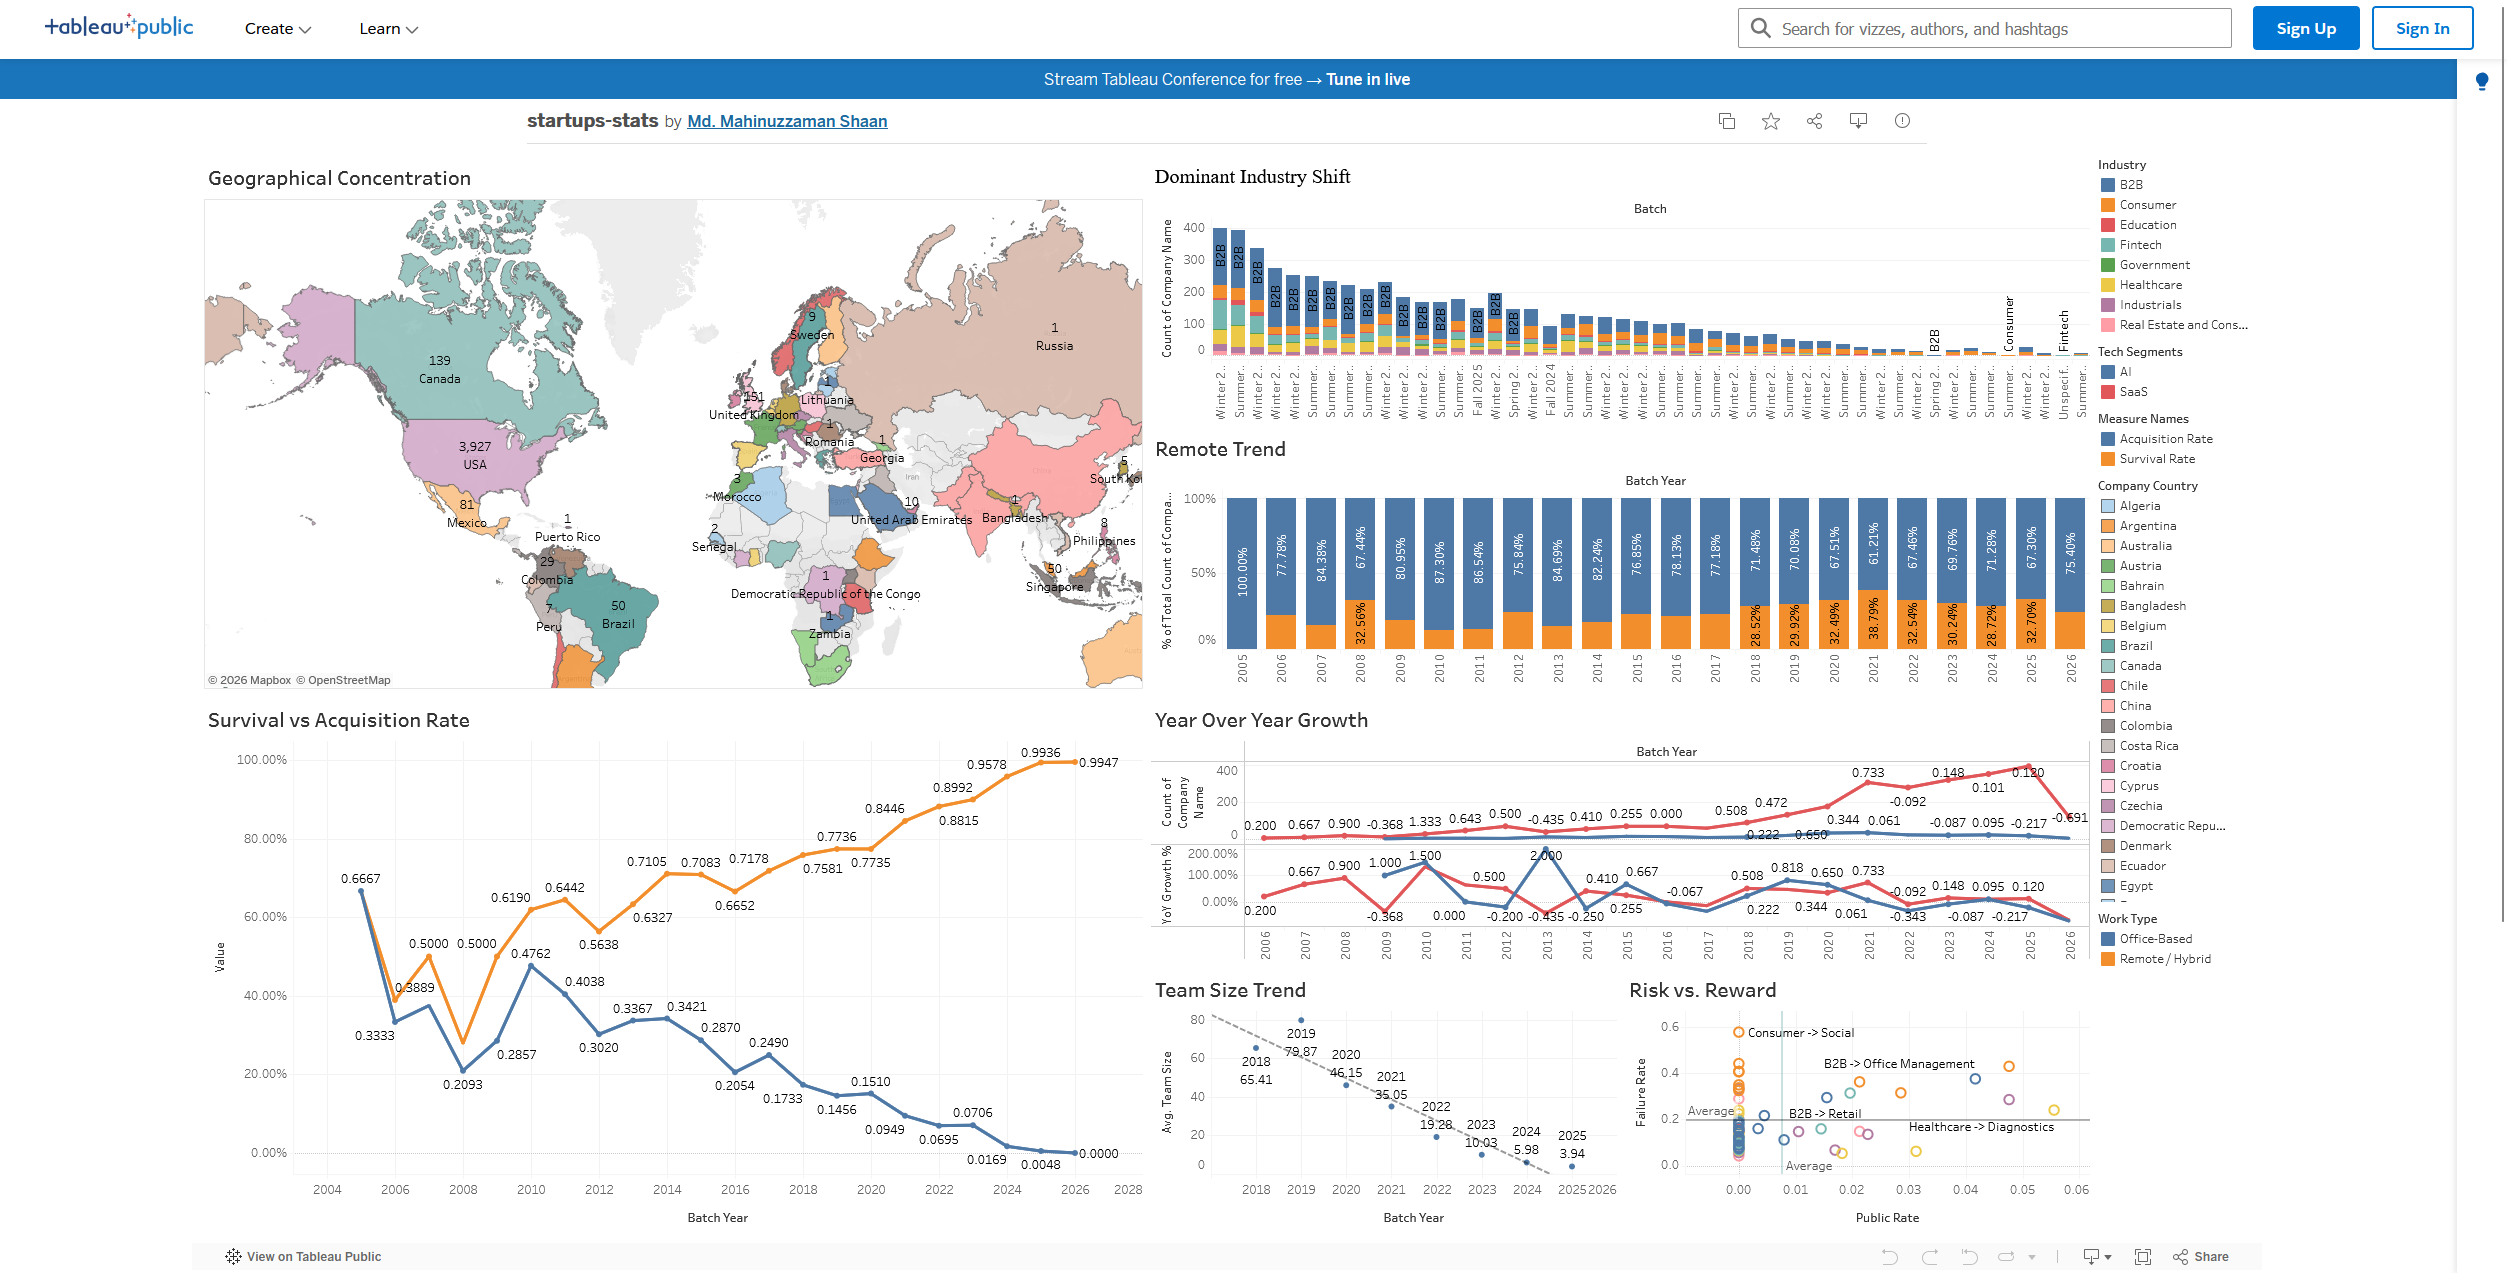This screenshot has width=2507, height=1273.
Task: Open the Learn menu
Action: (389, 29)
